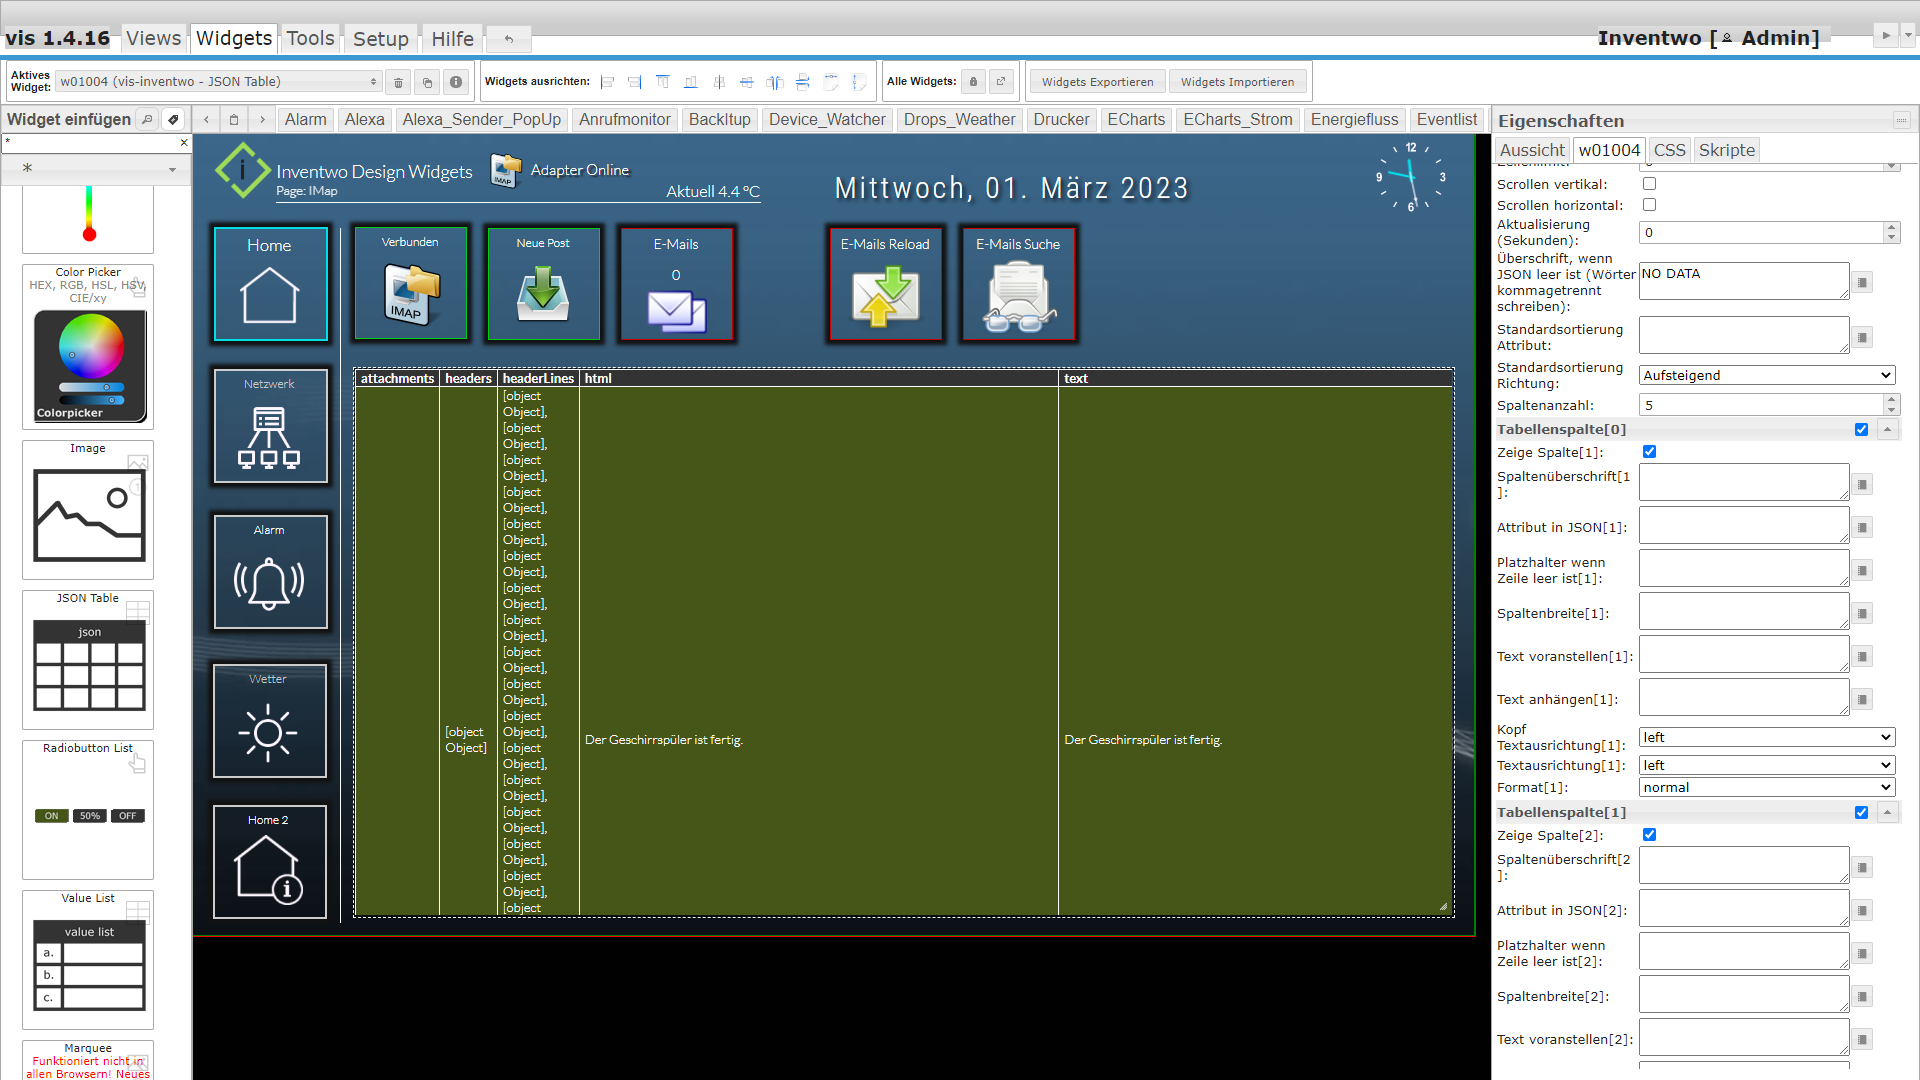Click the Verbunden IMAP tile

point(410,284)
